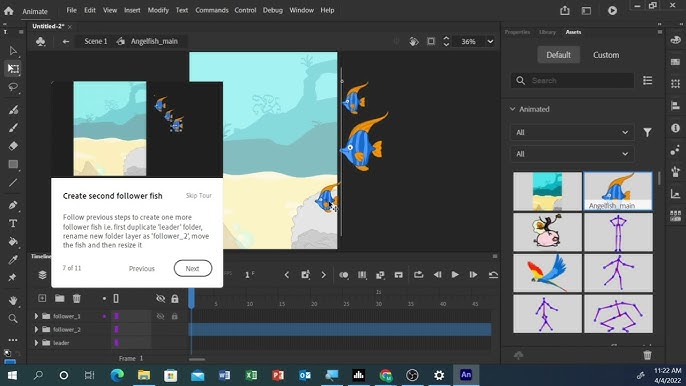Select the Zoom magnifier tool
Screen dimensions: 686x386
[x=13, y=319]
